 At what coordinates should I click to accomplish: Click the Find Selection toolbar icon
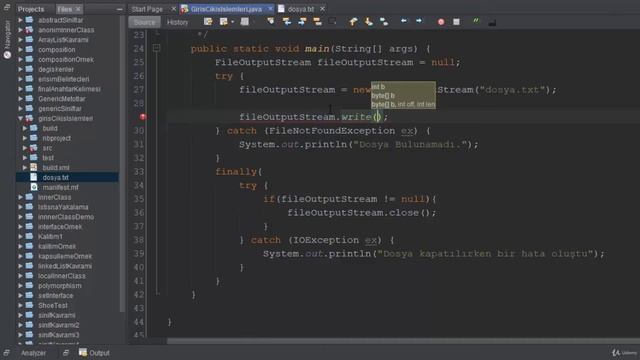(271, 22)
